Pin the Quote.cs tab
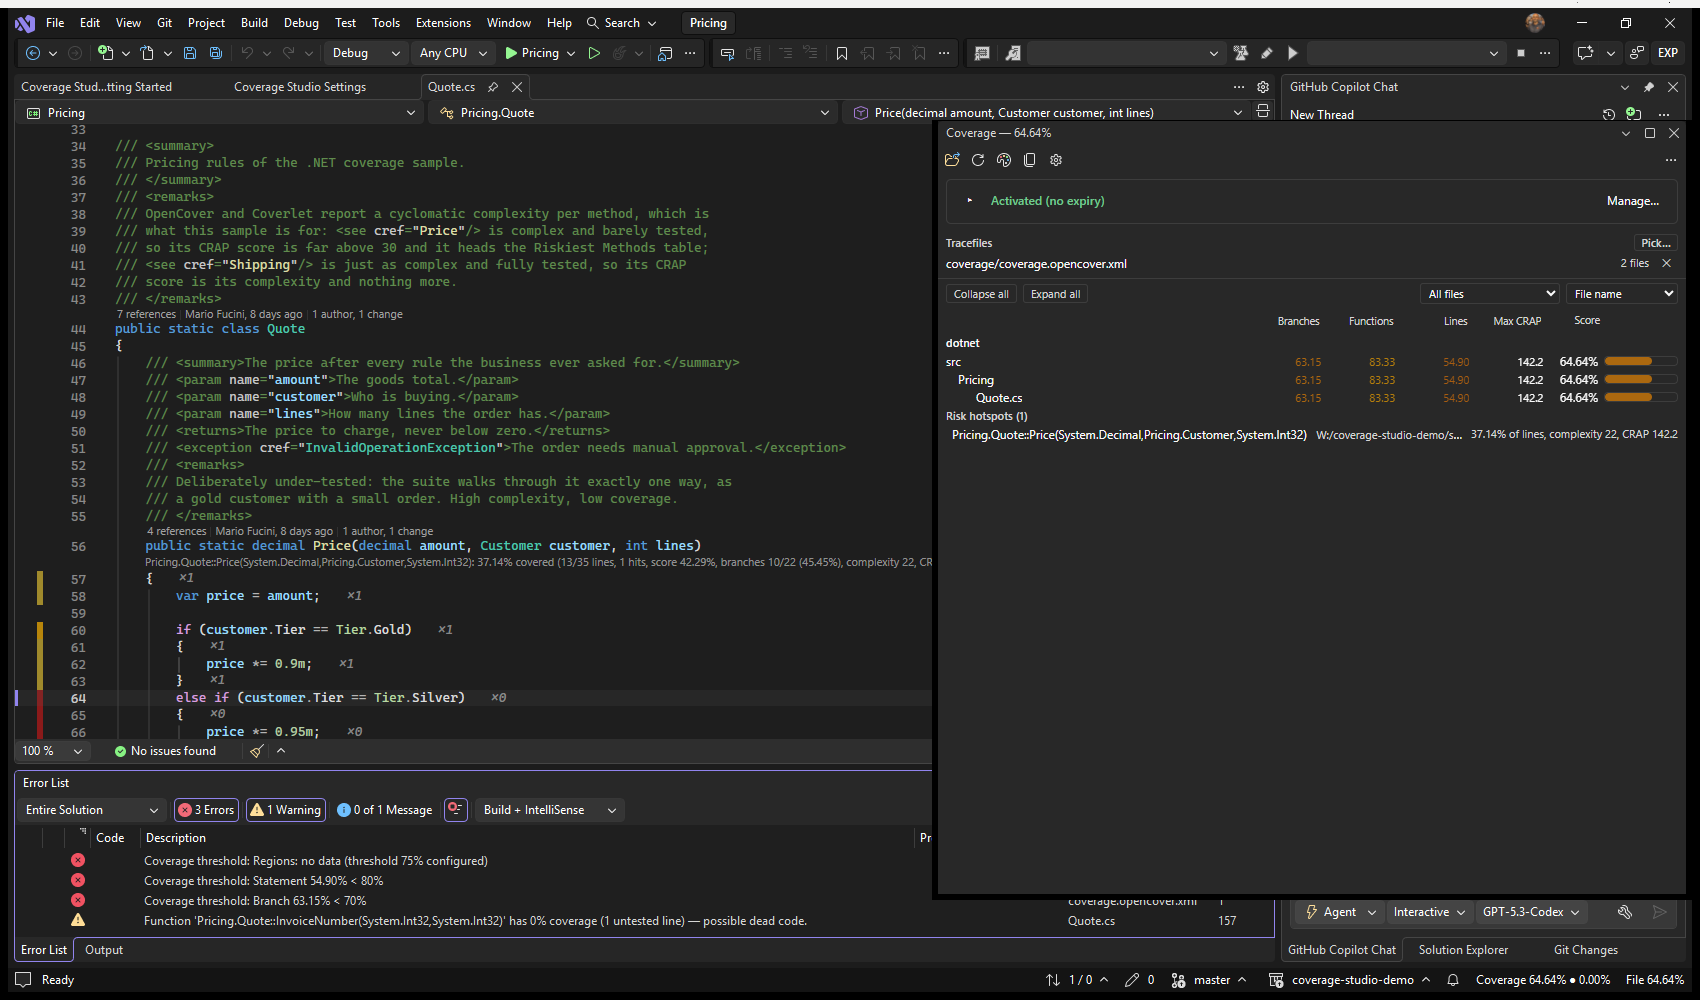Image resolution: width=1700 pixels, height=1000 pixels. (493, 87)
